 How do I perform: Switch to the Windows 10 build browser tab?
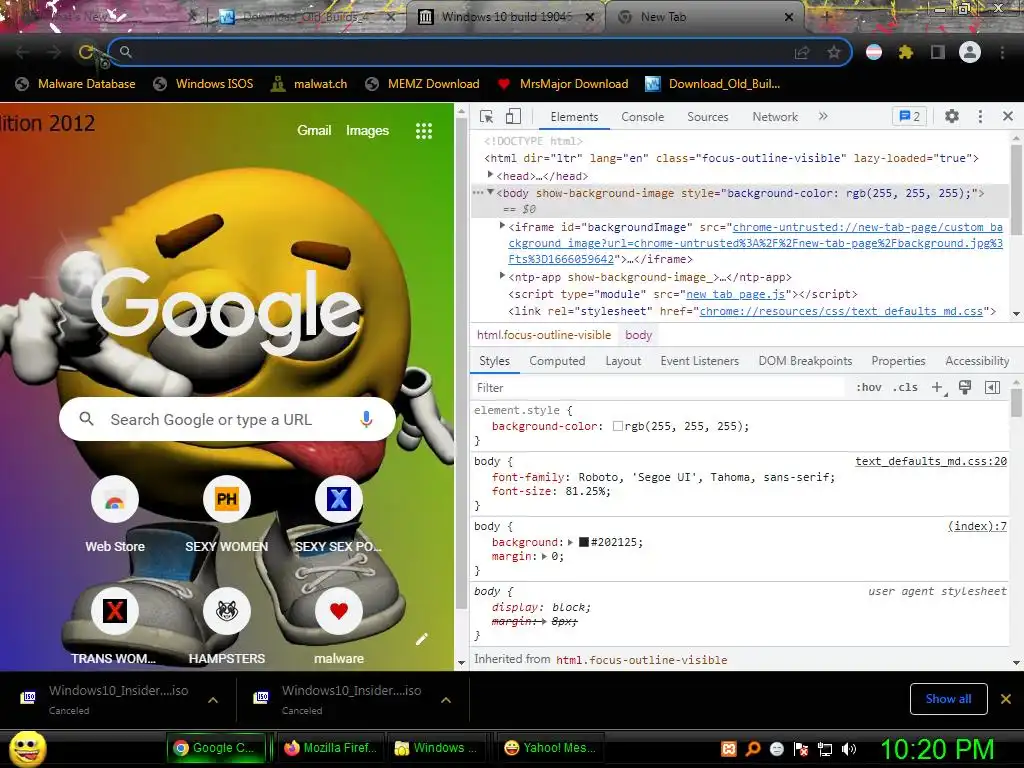point(506,17)
